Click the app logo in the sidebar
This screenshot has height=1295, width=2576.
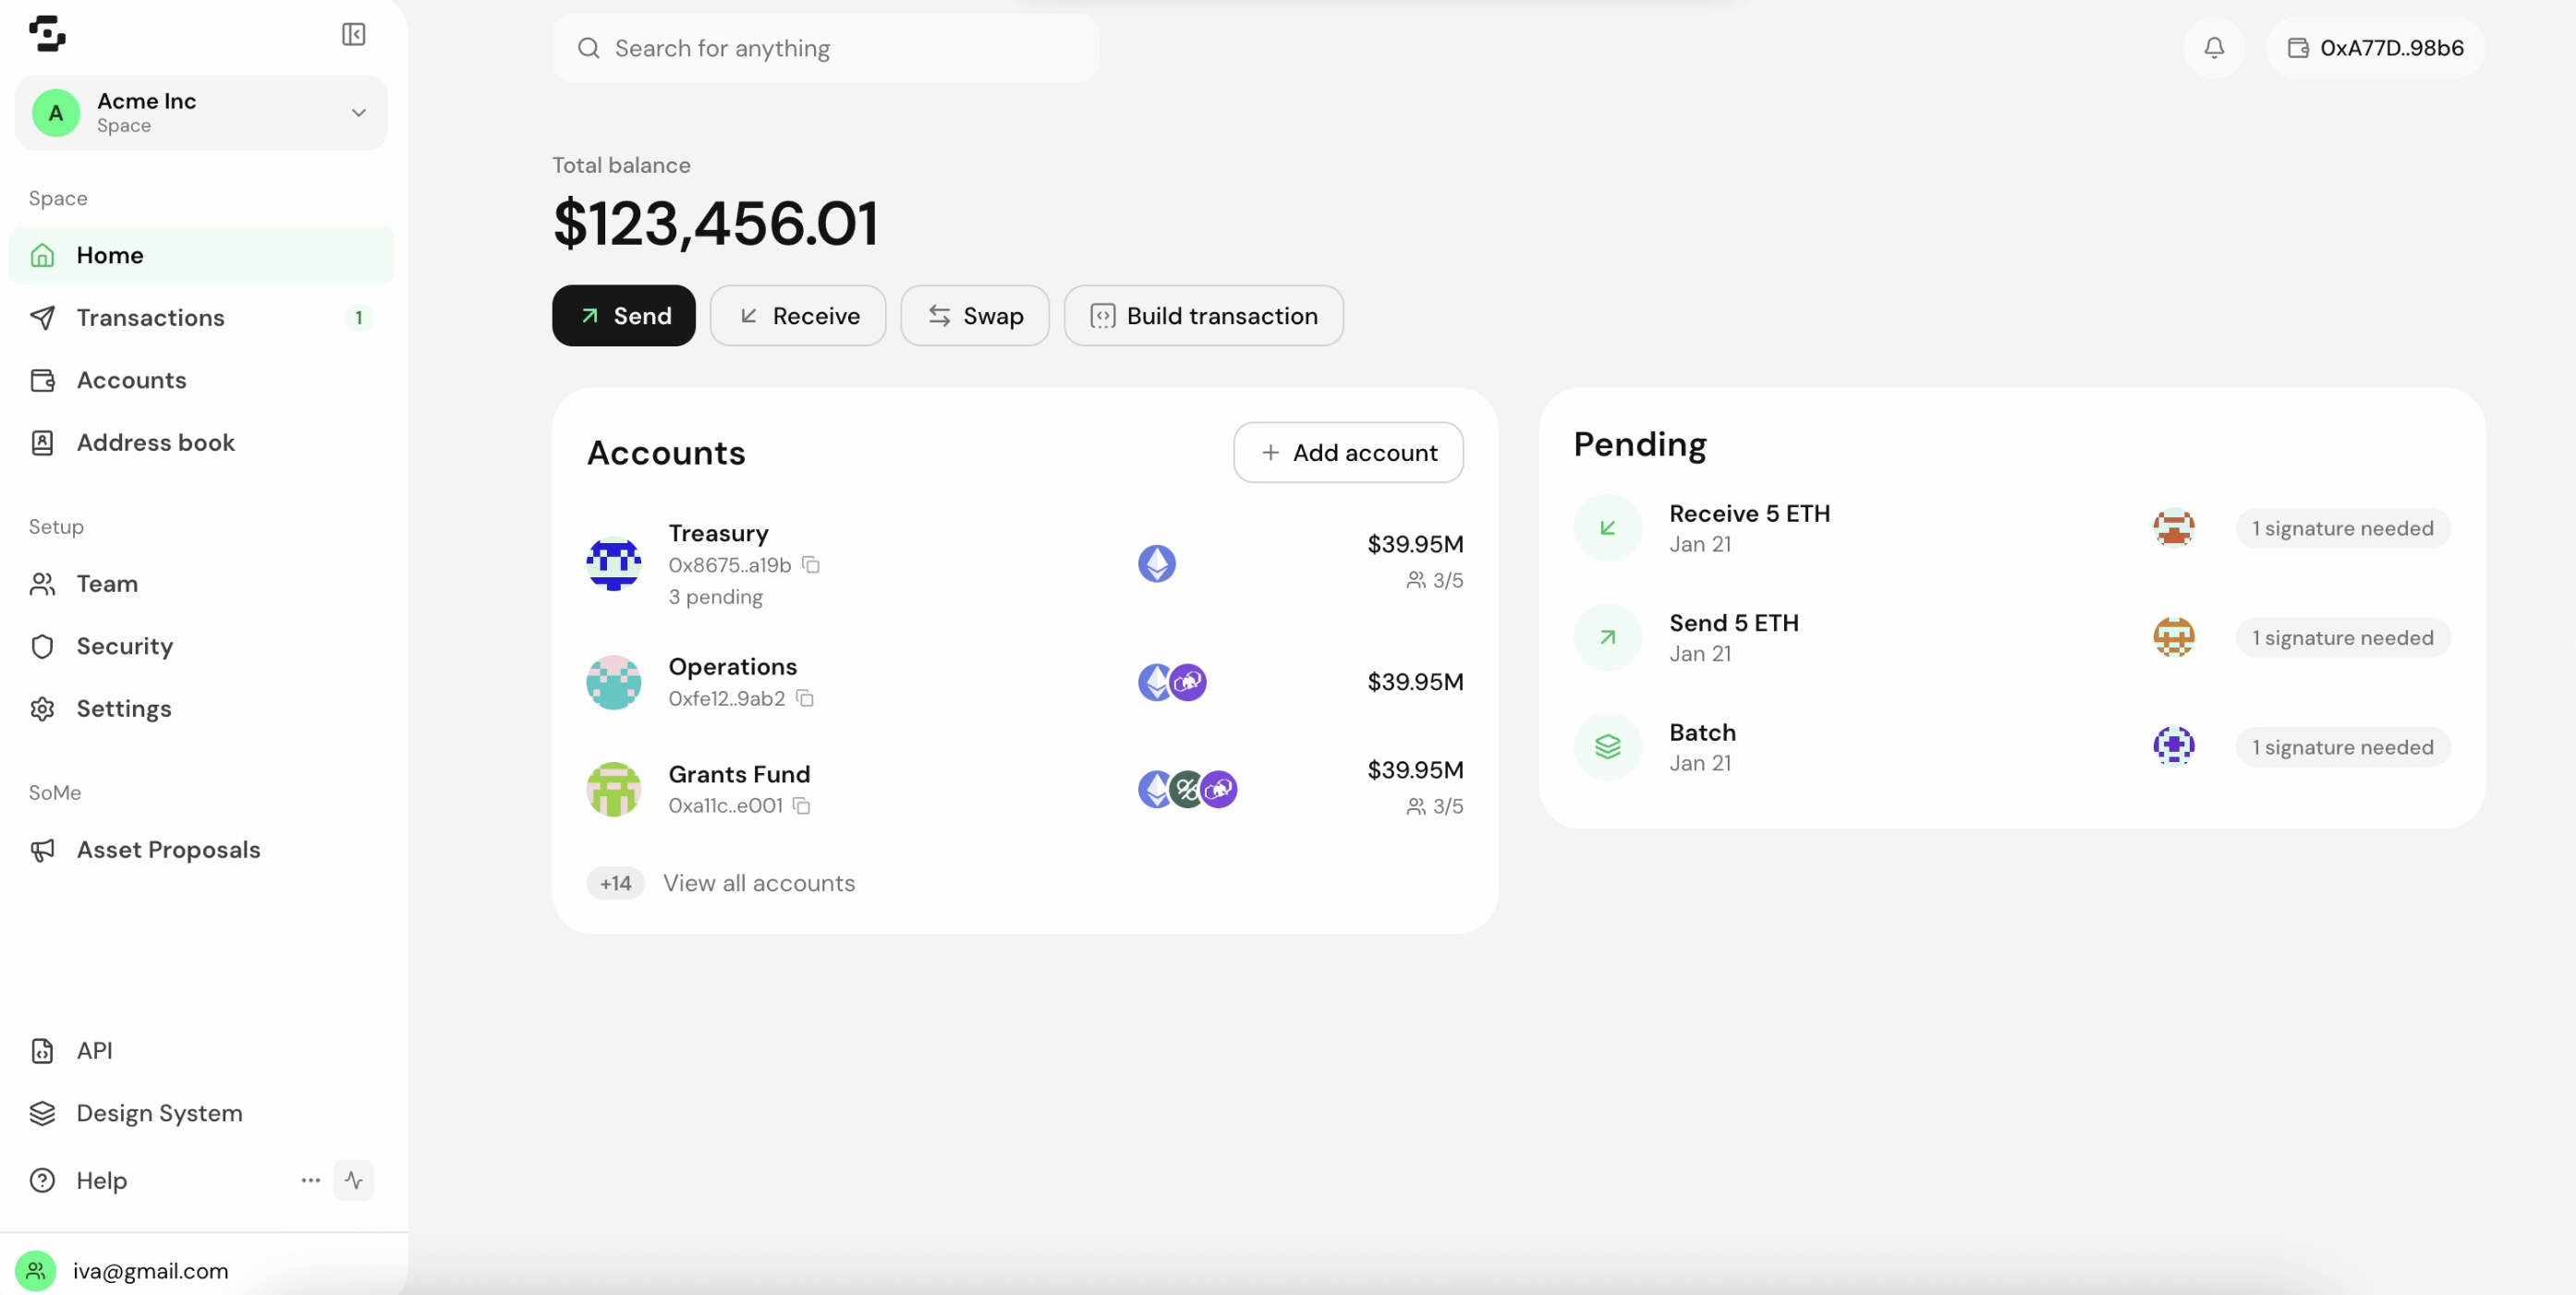coord(47,34)
